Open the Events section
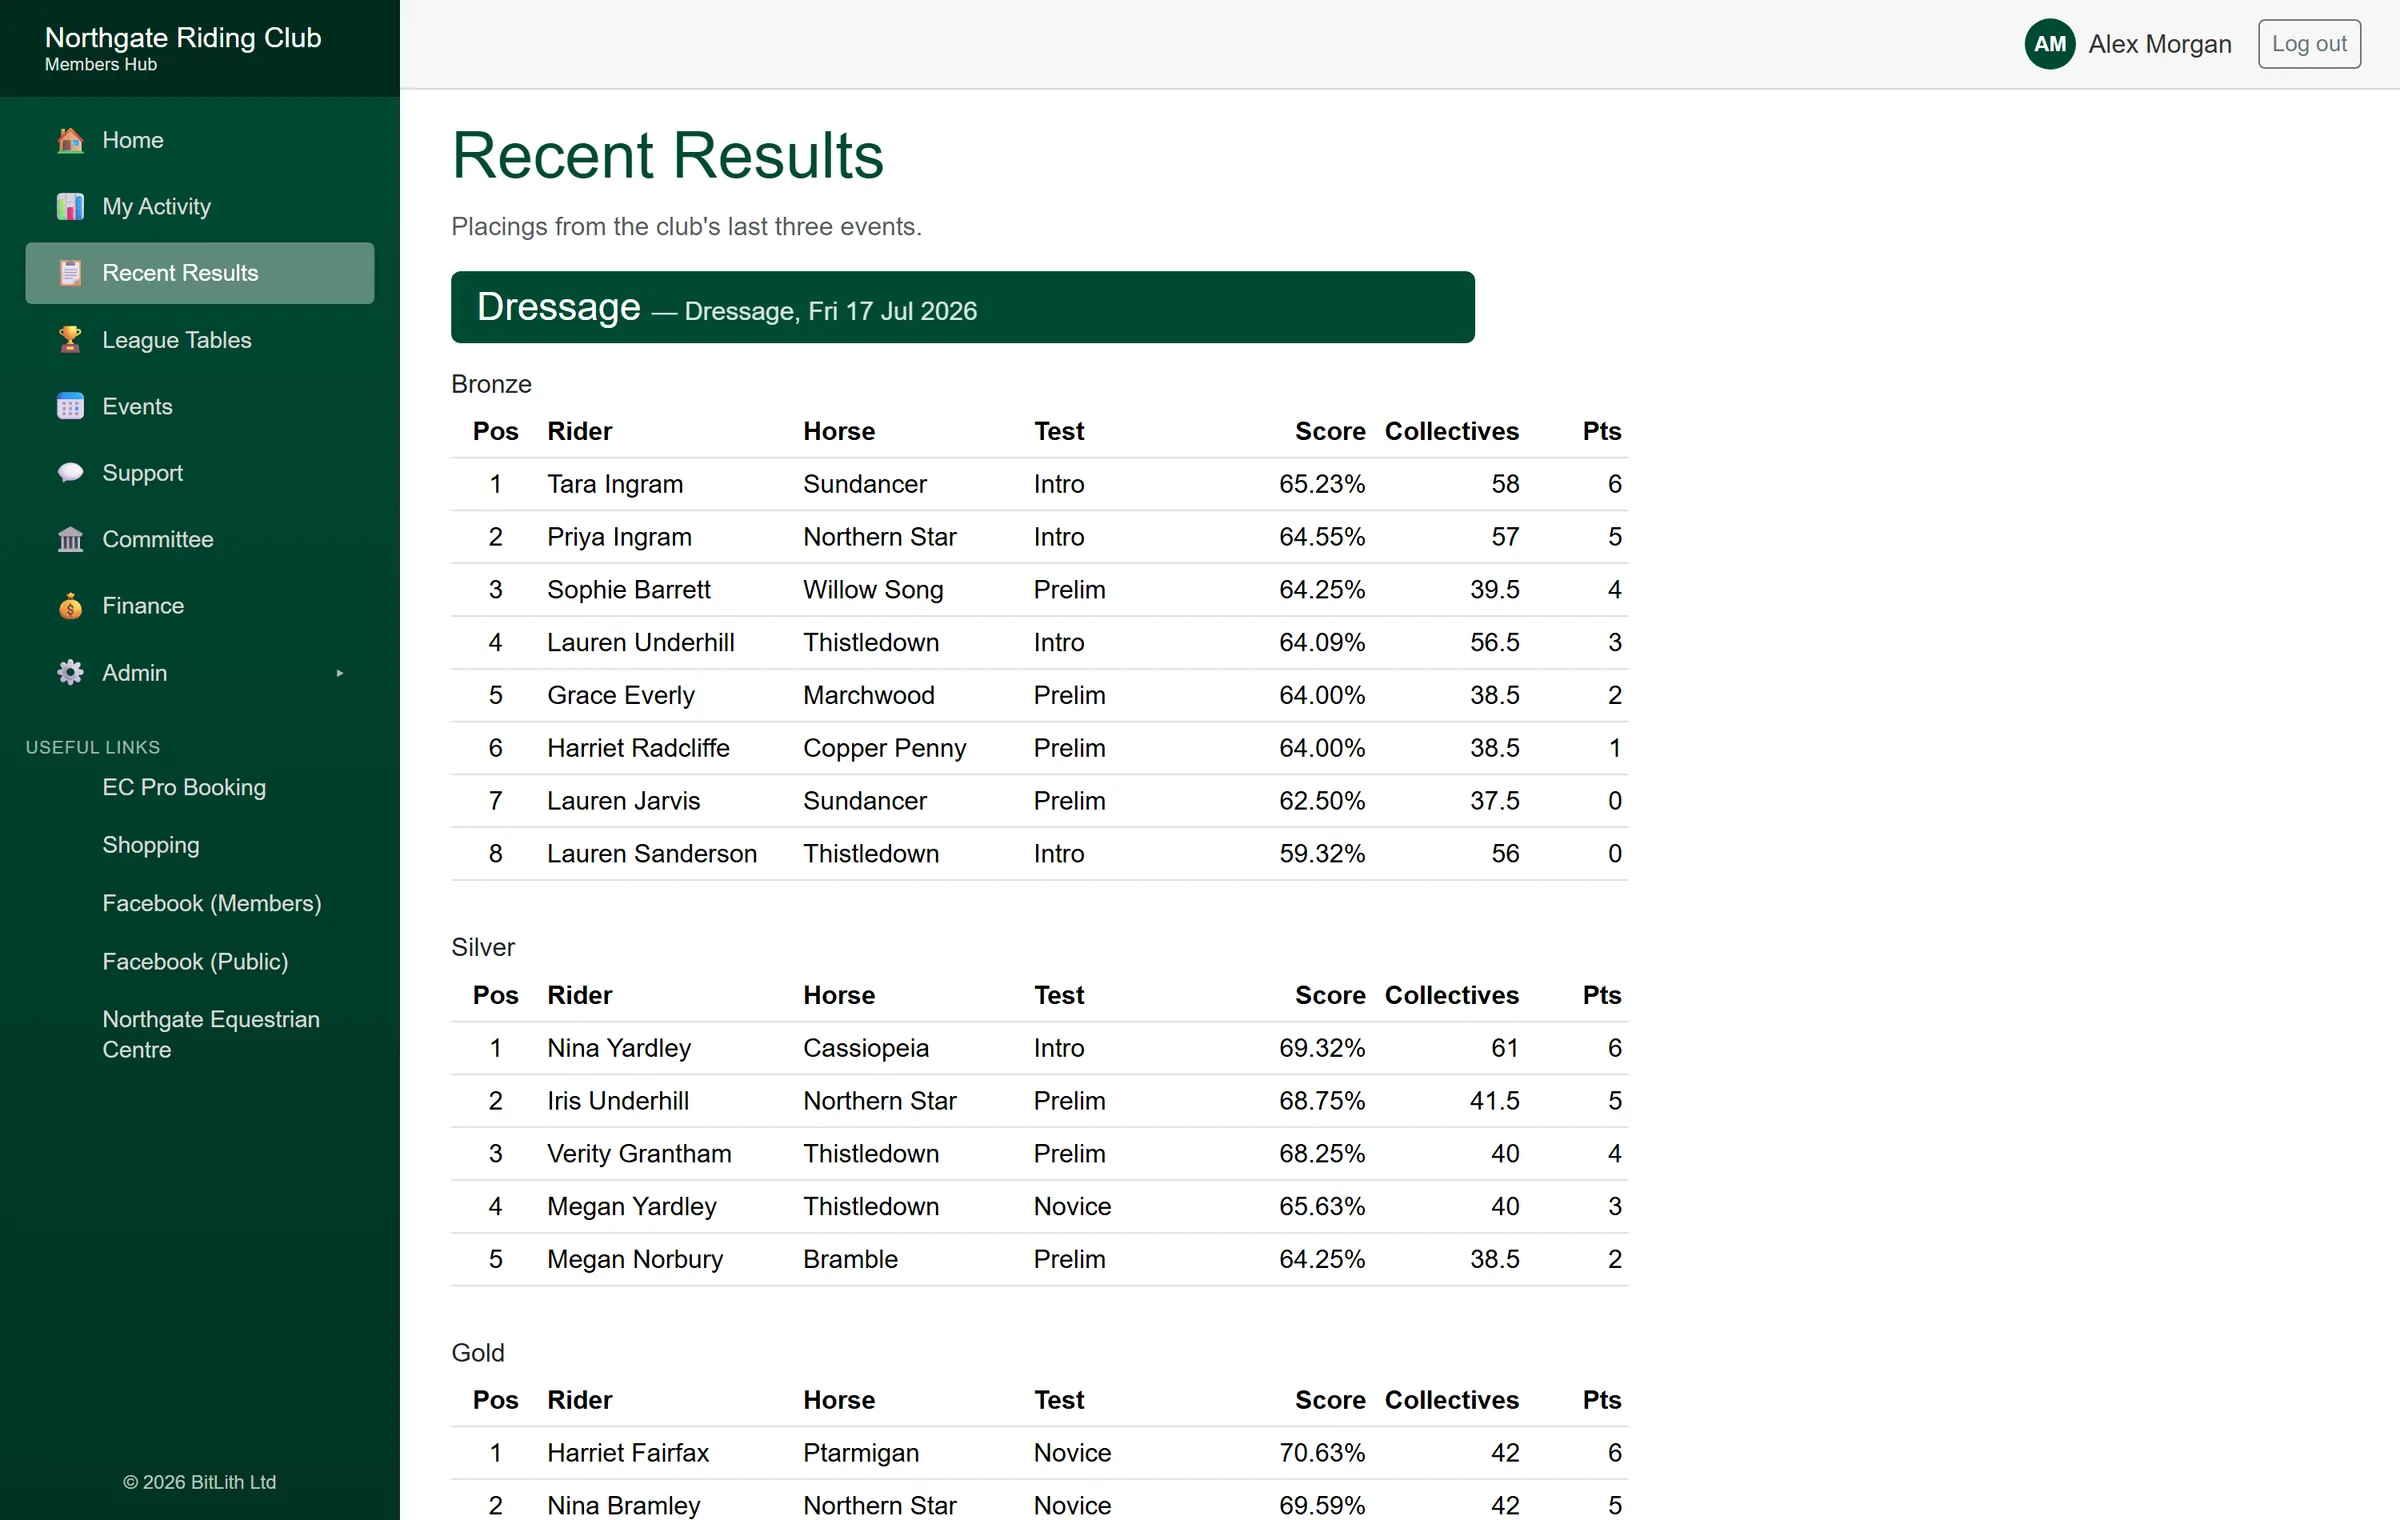Viewport: 2400px width, 1520px height. coord(200,406)
